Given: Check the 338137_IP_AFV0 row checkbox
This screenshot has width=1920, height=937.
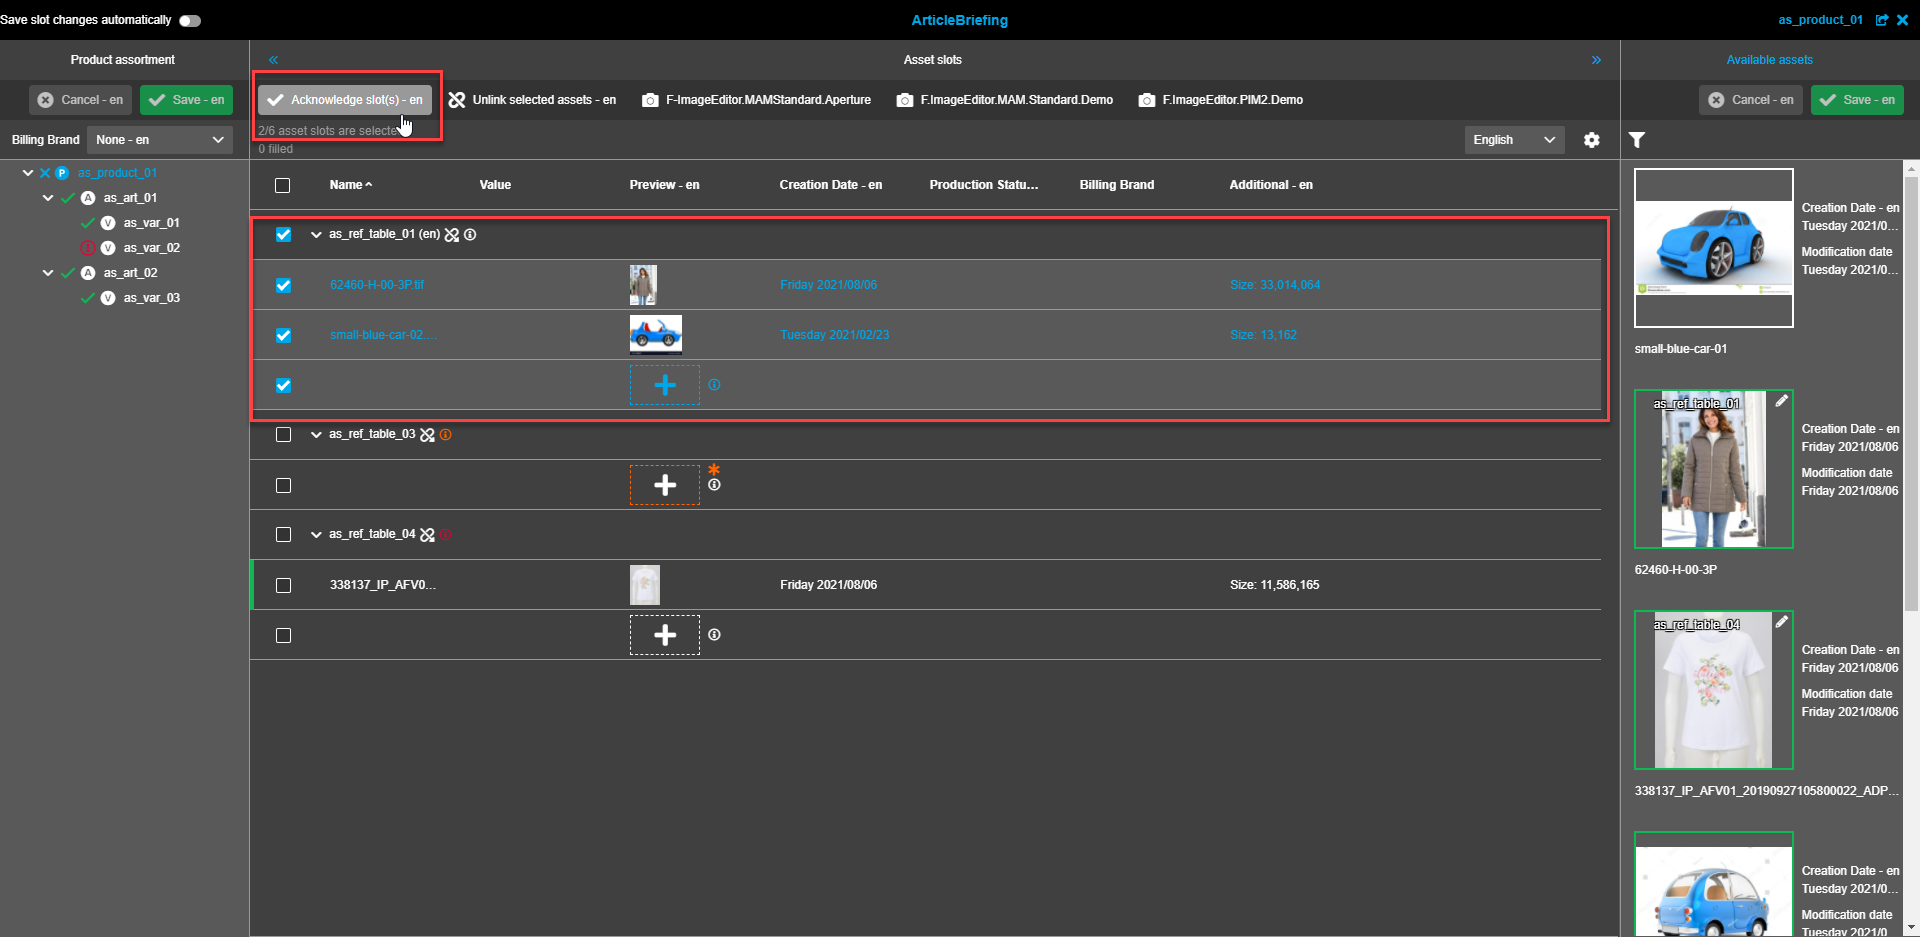Looking at the screenshot, I should click(283, 585).
